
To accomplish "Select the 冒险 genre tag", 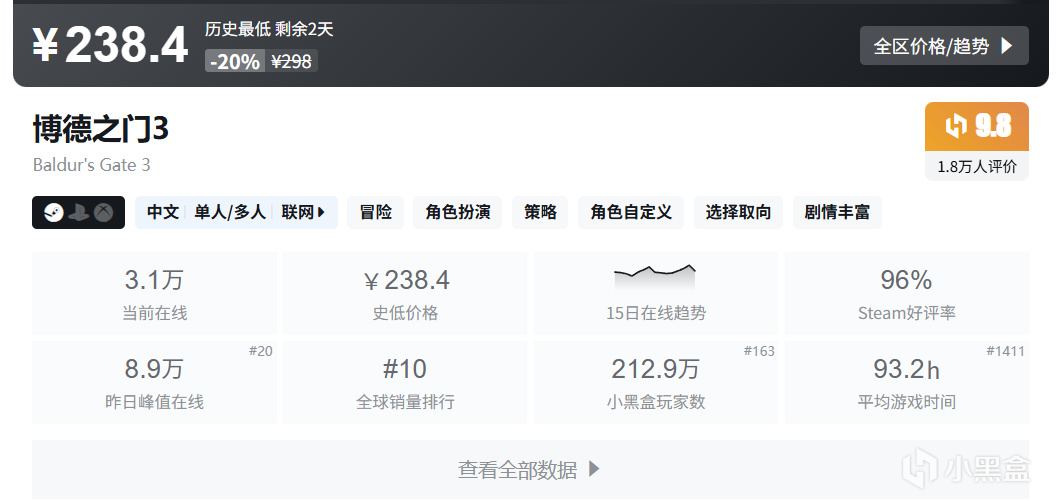I will (x=375, y=213).
